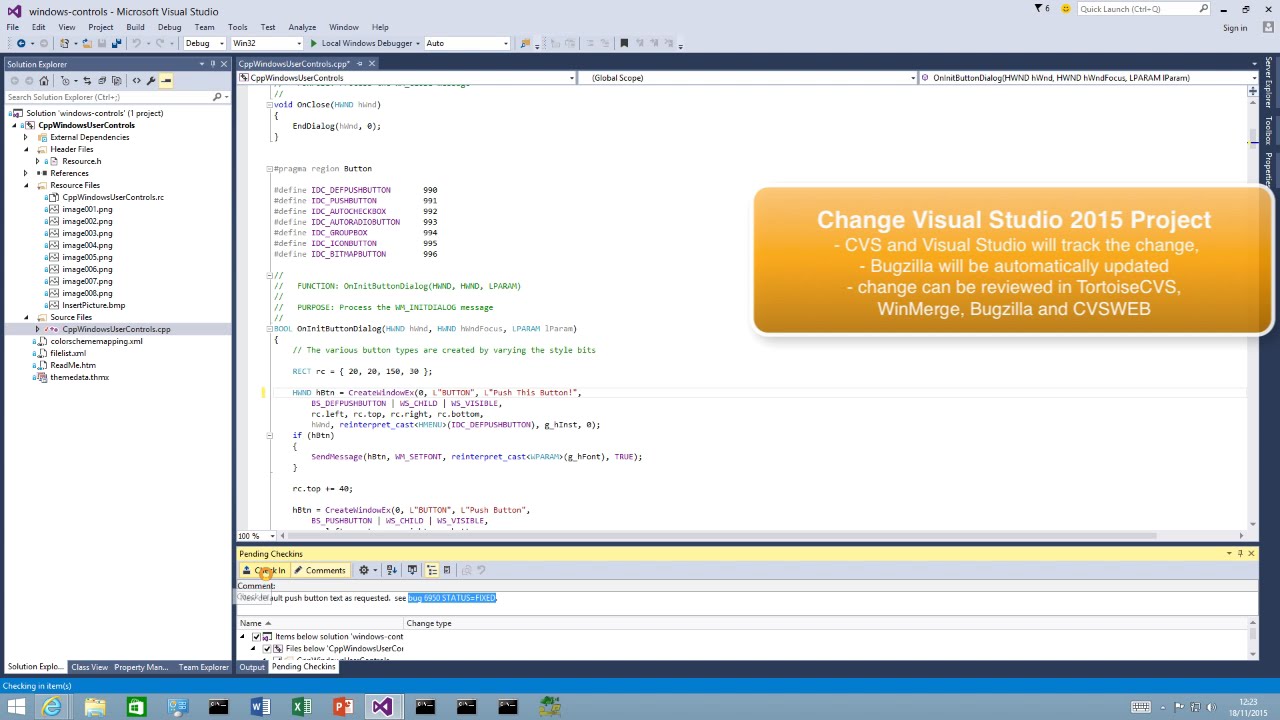Click the Check In button
The image size is (1280, 720).
[264, 570]
